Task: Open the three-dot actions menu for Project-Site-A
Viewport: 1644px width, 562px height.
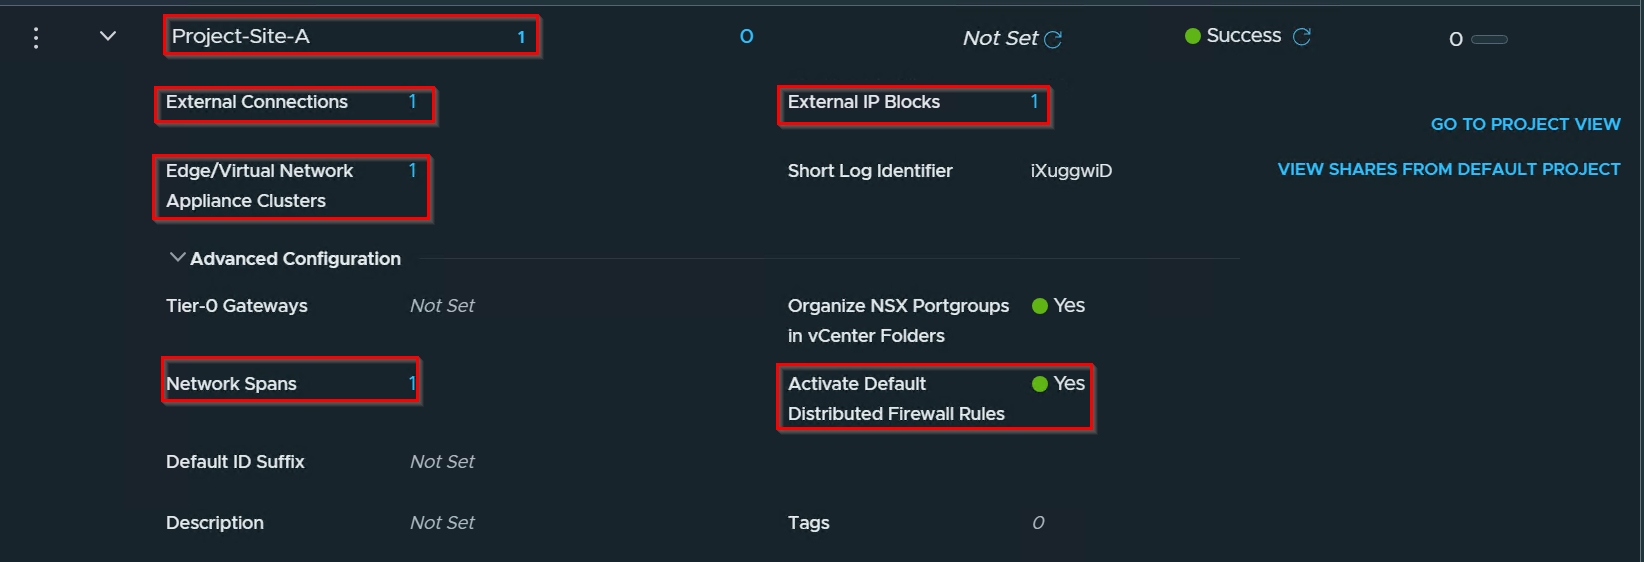Action: [x=36, y=38]
